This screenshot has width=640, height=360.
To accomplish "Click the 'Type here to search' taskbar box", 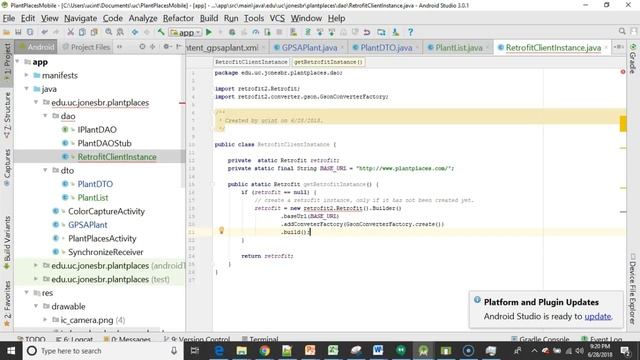I will [x=103, y=351].
